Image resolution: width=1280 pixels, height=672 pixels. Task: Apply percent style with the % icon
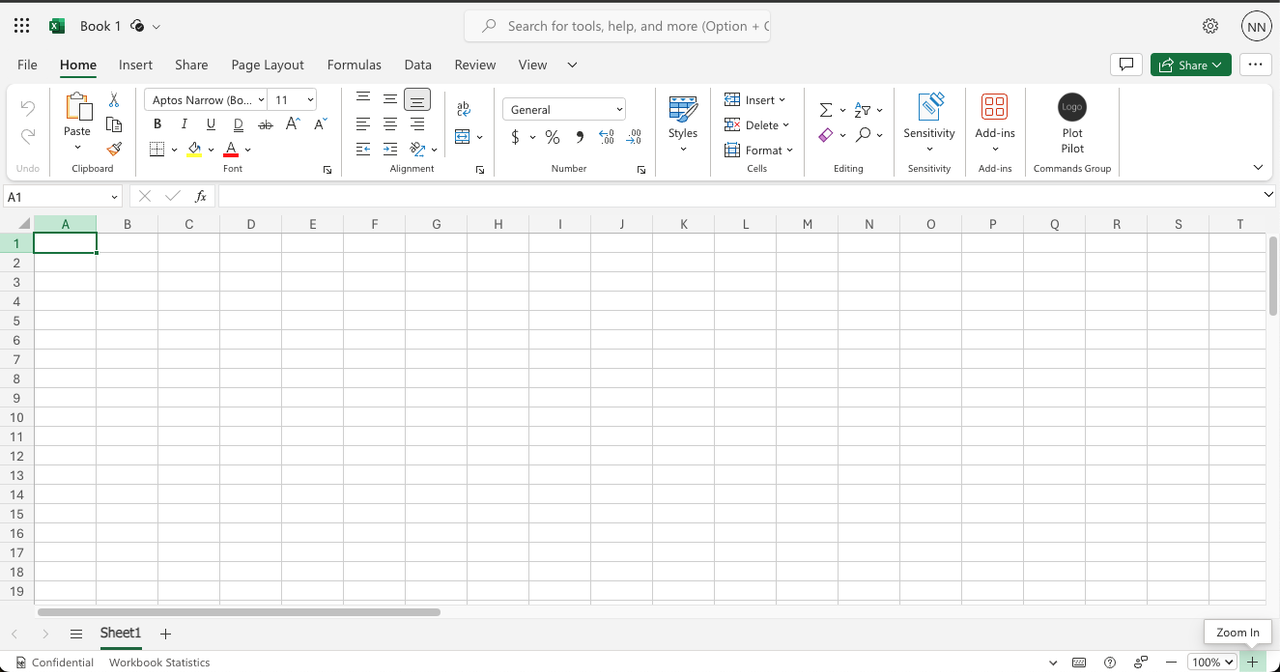pos(552,137)
